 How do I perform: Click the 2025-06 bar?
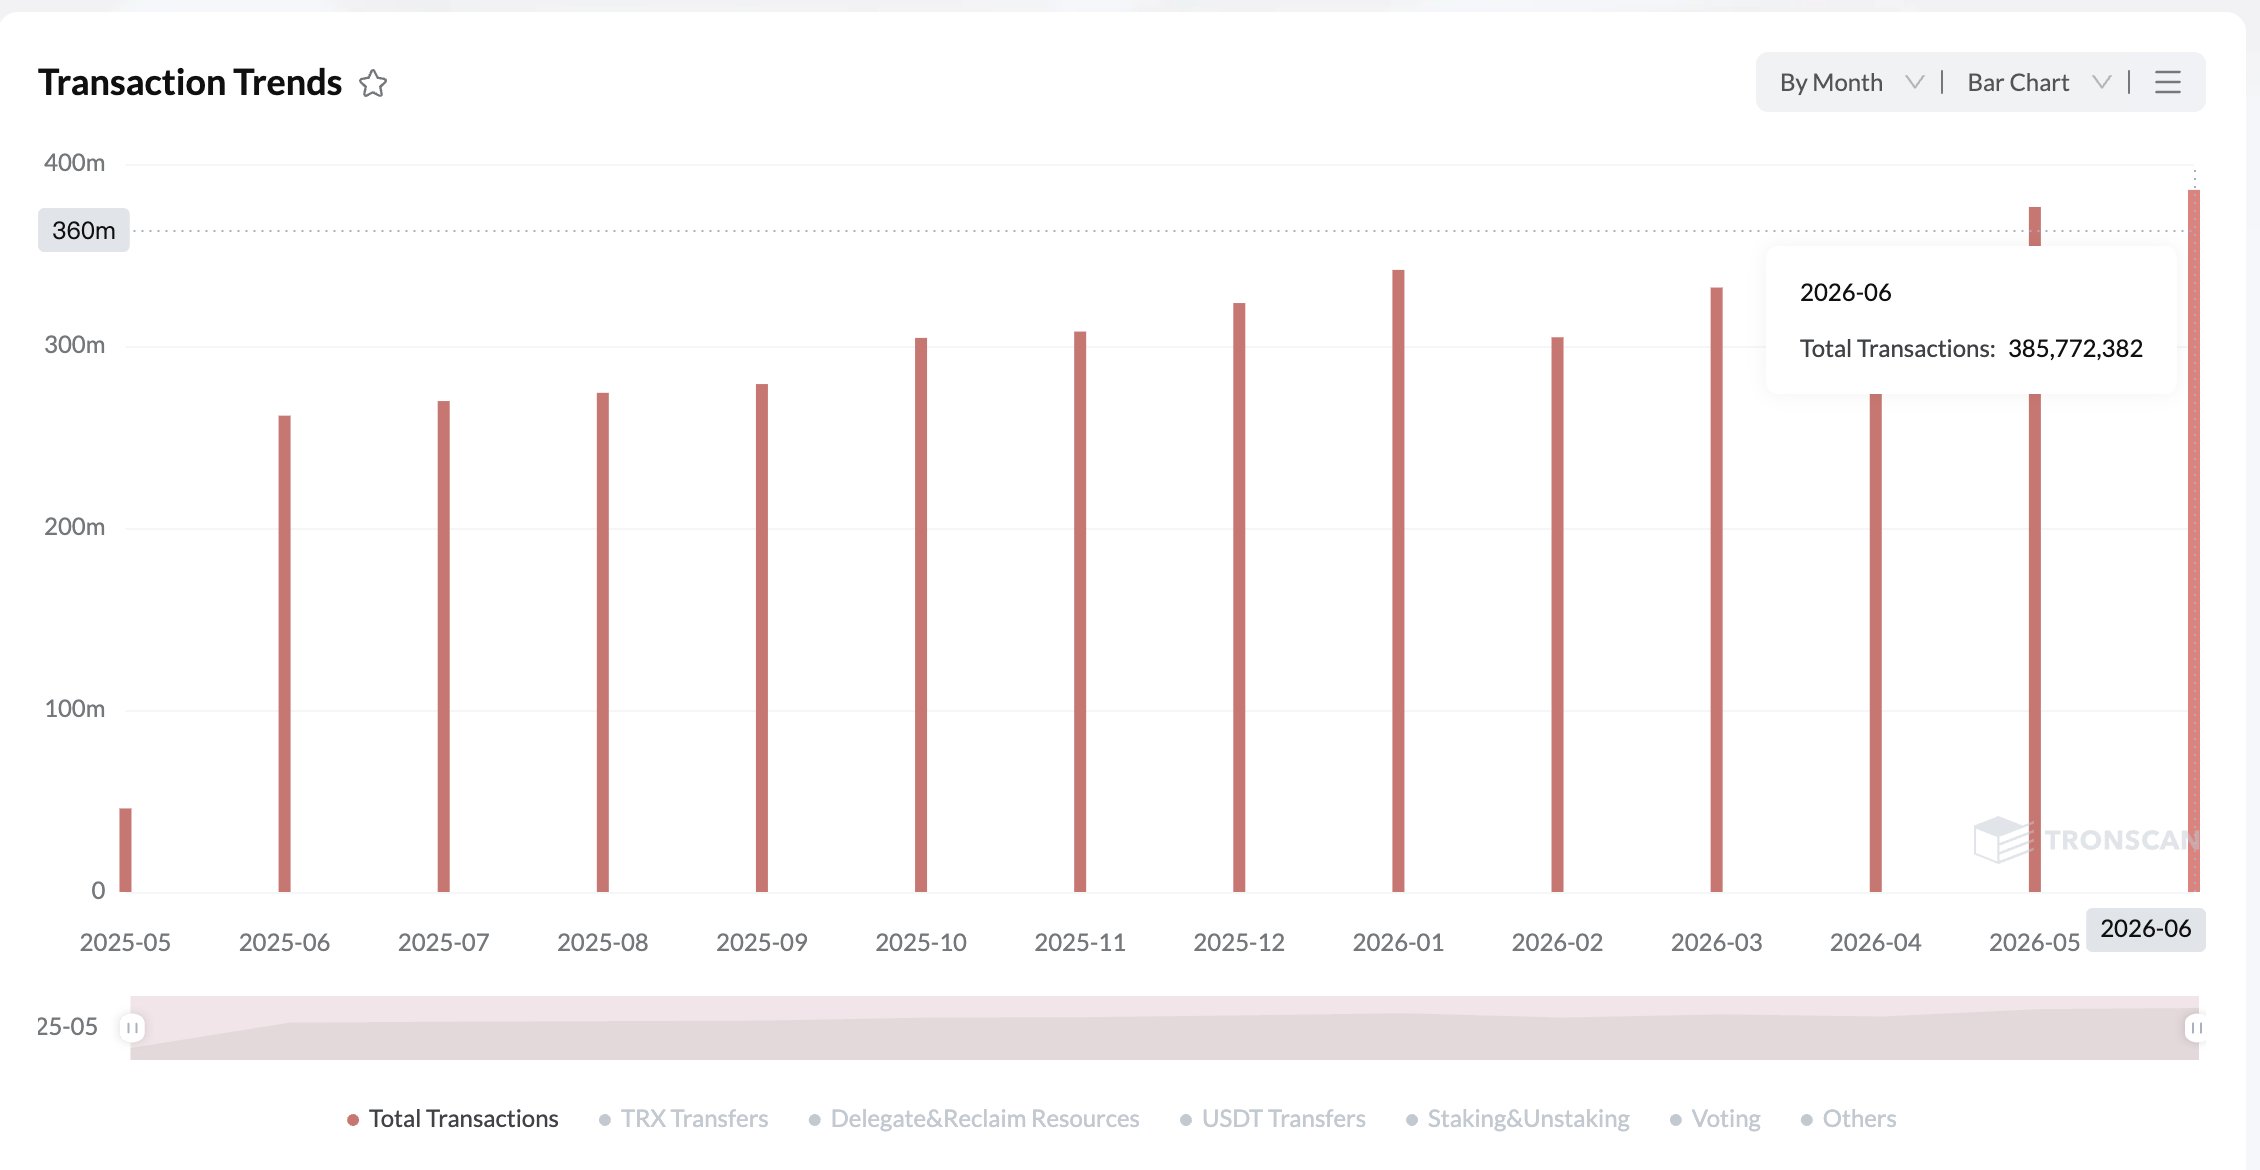click(x=285, y=654)
